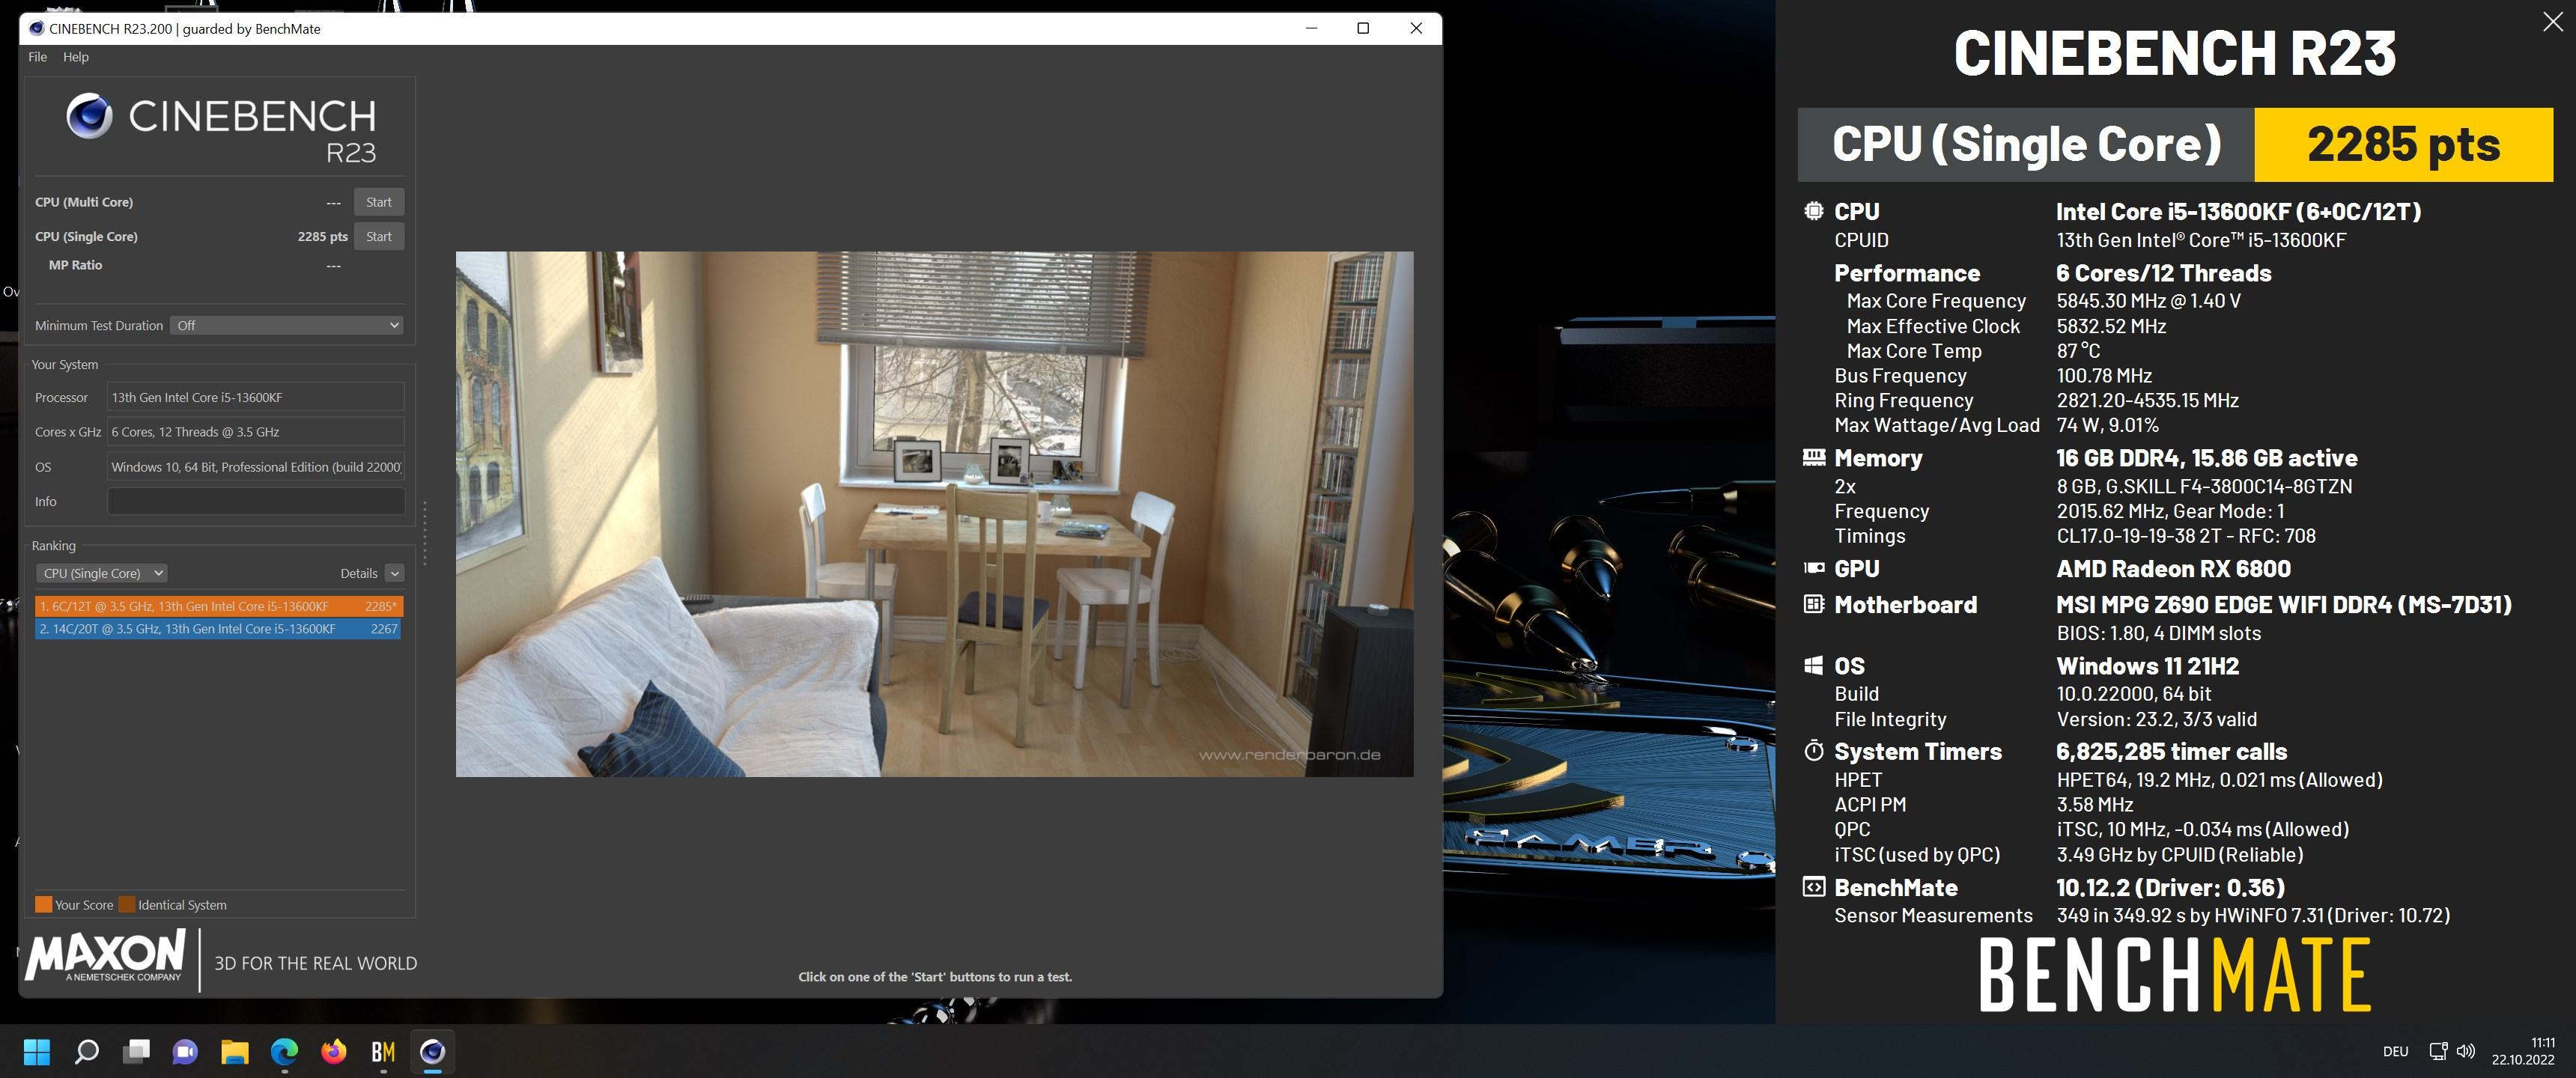
Task: Click the MSI MPG Z690 EDGE motherboard text
Action: (x=2284, y=605)
